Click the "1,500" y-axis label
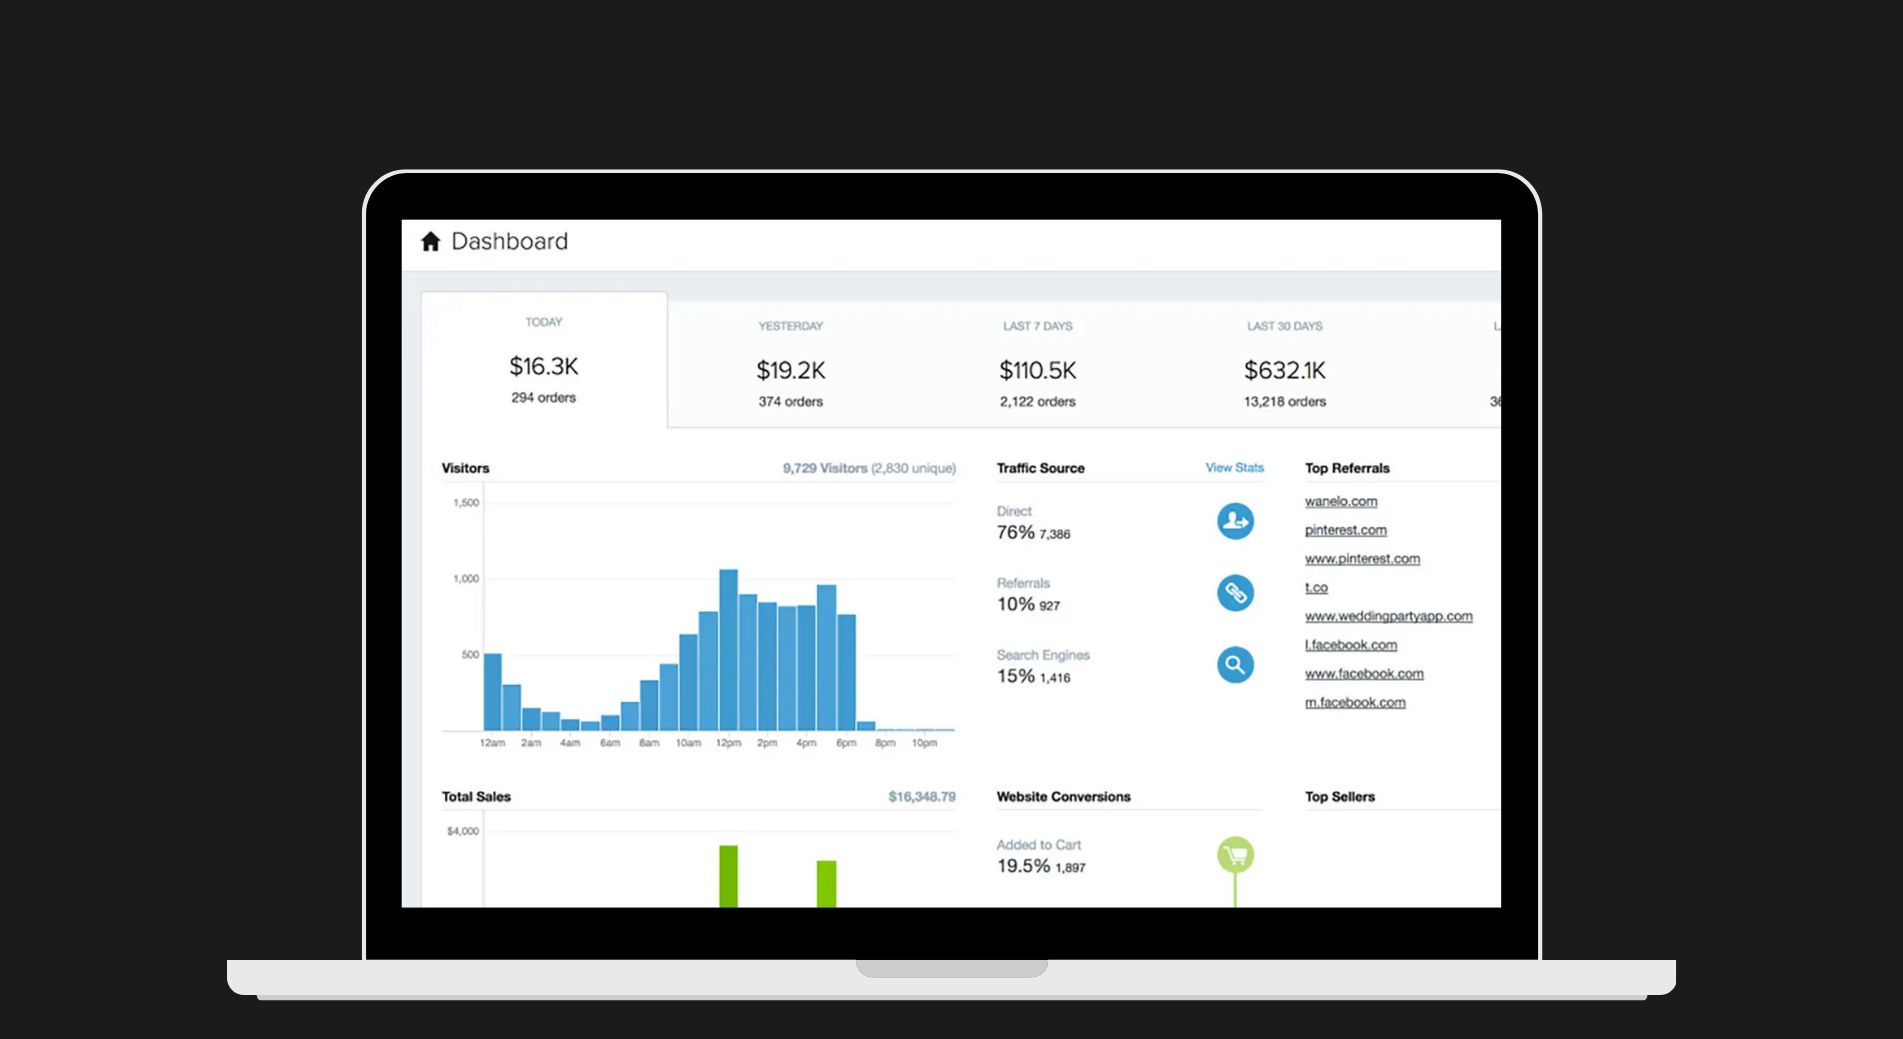 466,503
